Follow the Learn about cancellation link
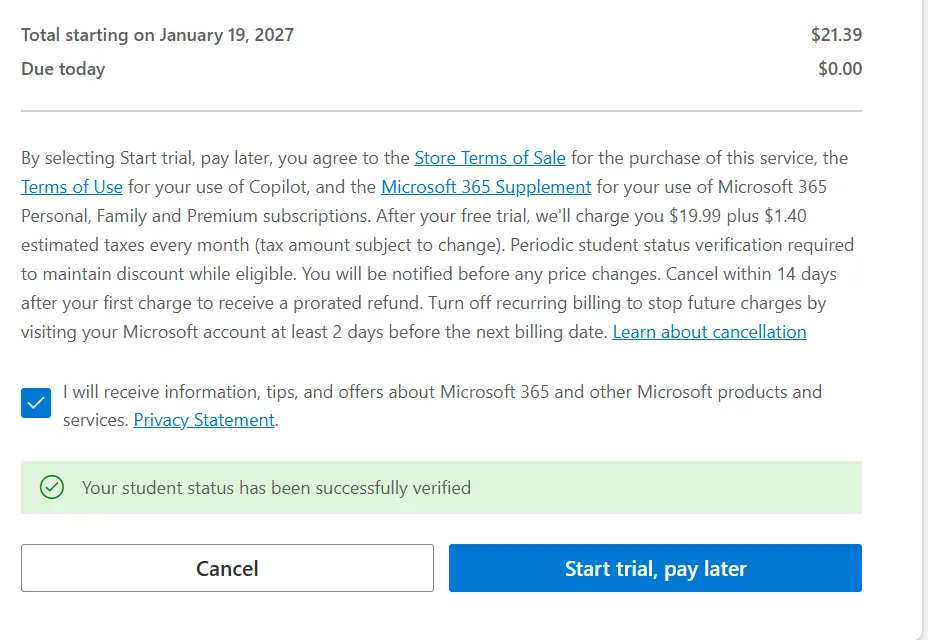928x640 pixels. tap(710, 332)
